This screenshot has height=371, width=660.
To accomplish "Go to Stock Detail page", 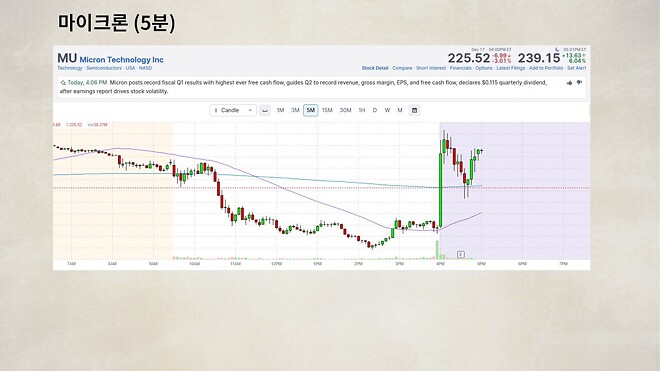I will tap(375, 68).
